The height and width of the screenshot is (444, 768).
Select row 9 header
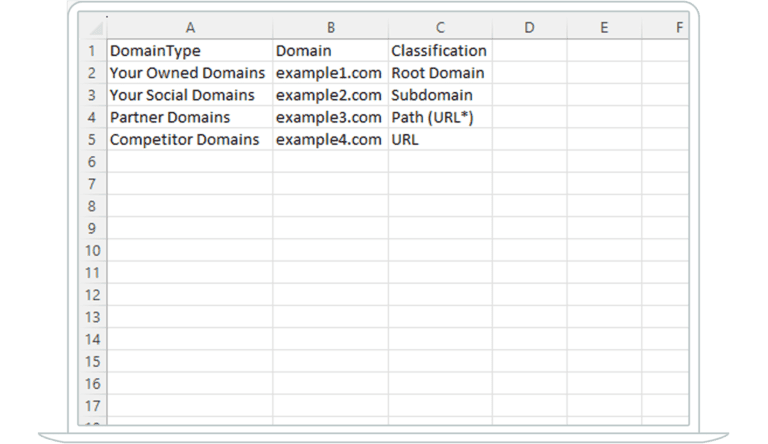click(92, 228)
